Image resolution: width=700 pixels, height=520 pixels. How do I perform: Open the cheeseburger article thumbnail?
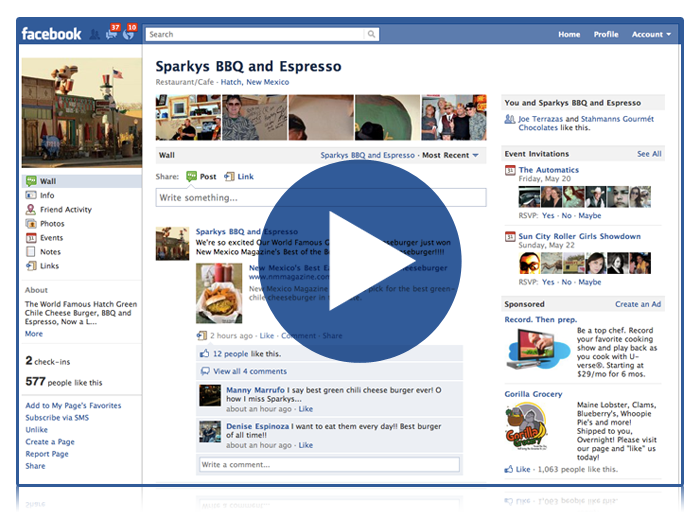click(219, 293)
